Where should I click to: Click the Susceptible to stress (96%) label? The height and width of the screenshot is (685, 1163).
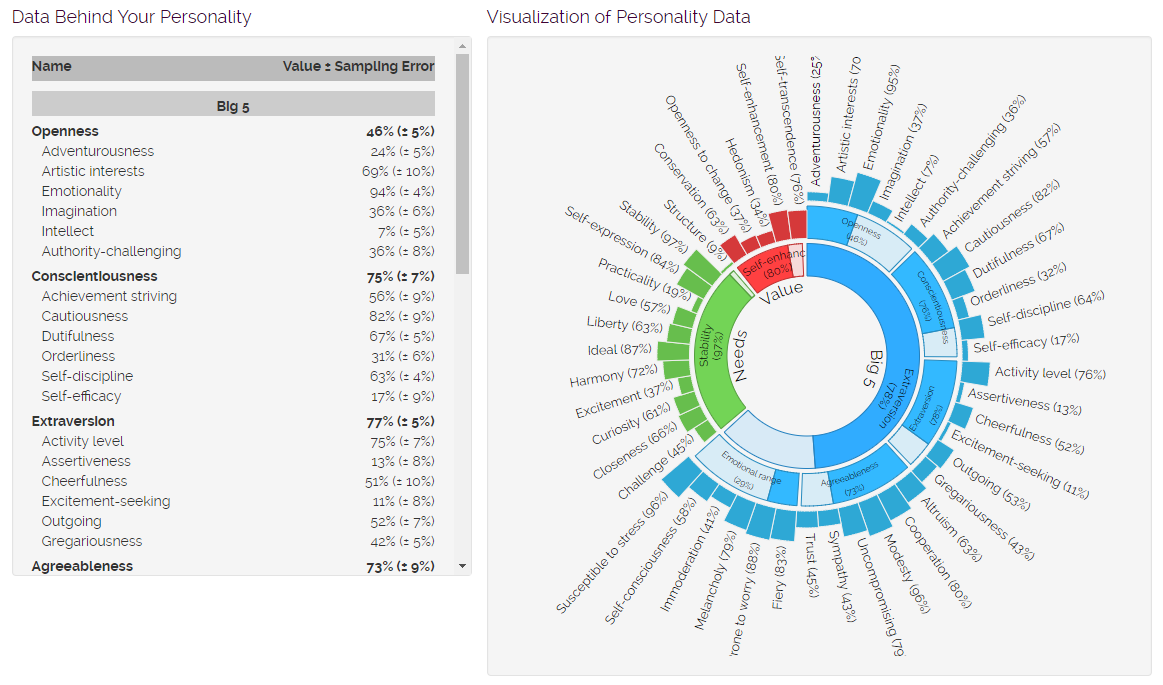tap(612, 553)
